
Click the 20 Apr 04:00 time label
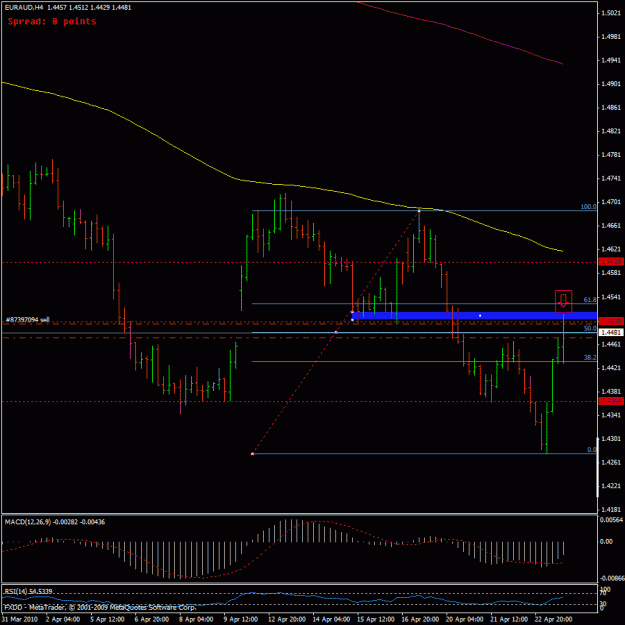click(464, 619)
